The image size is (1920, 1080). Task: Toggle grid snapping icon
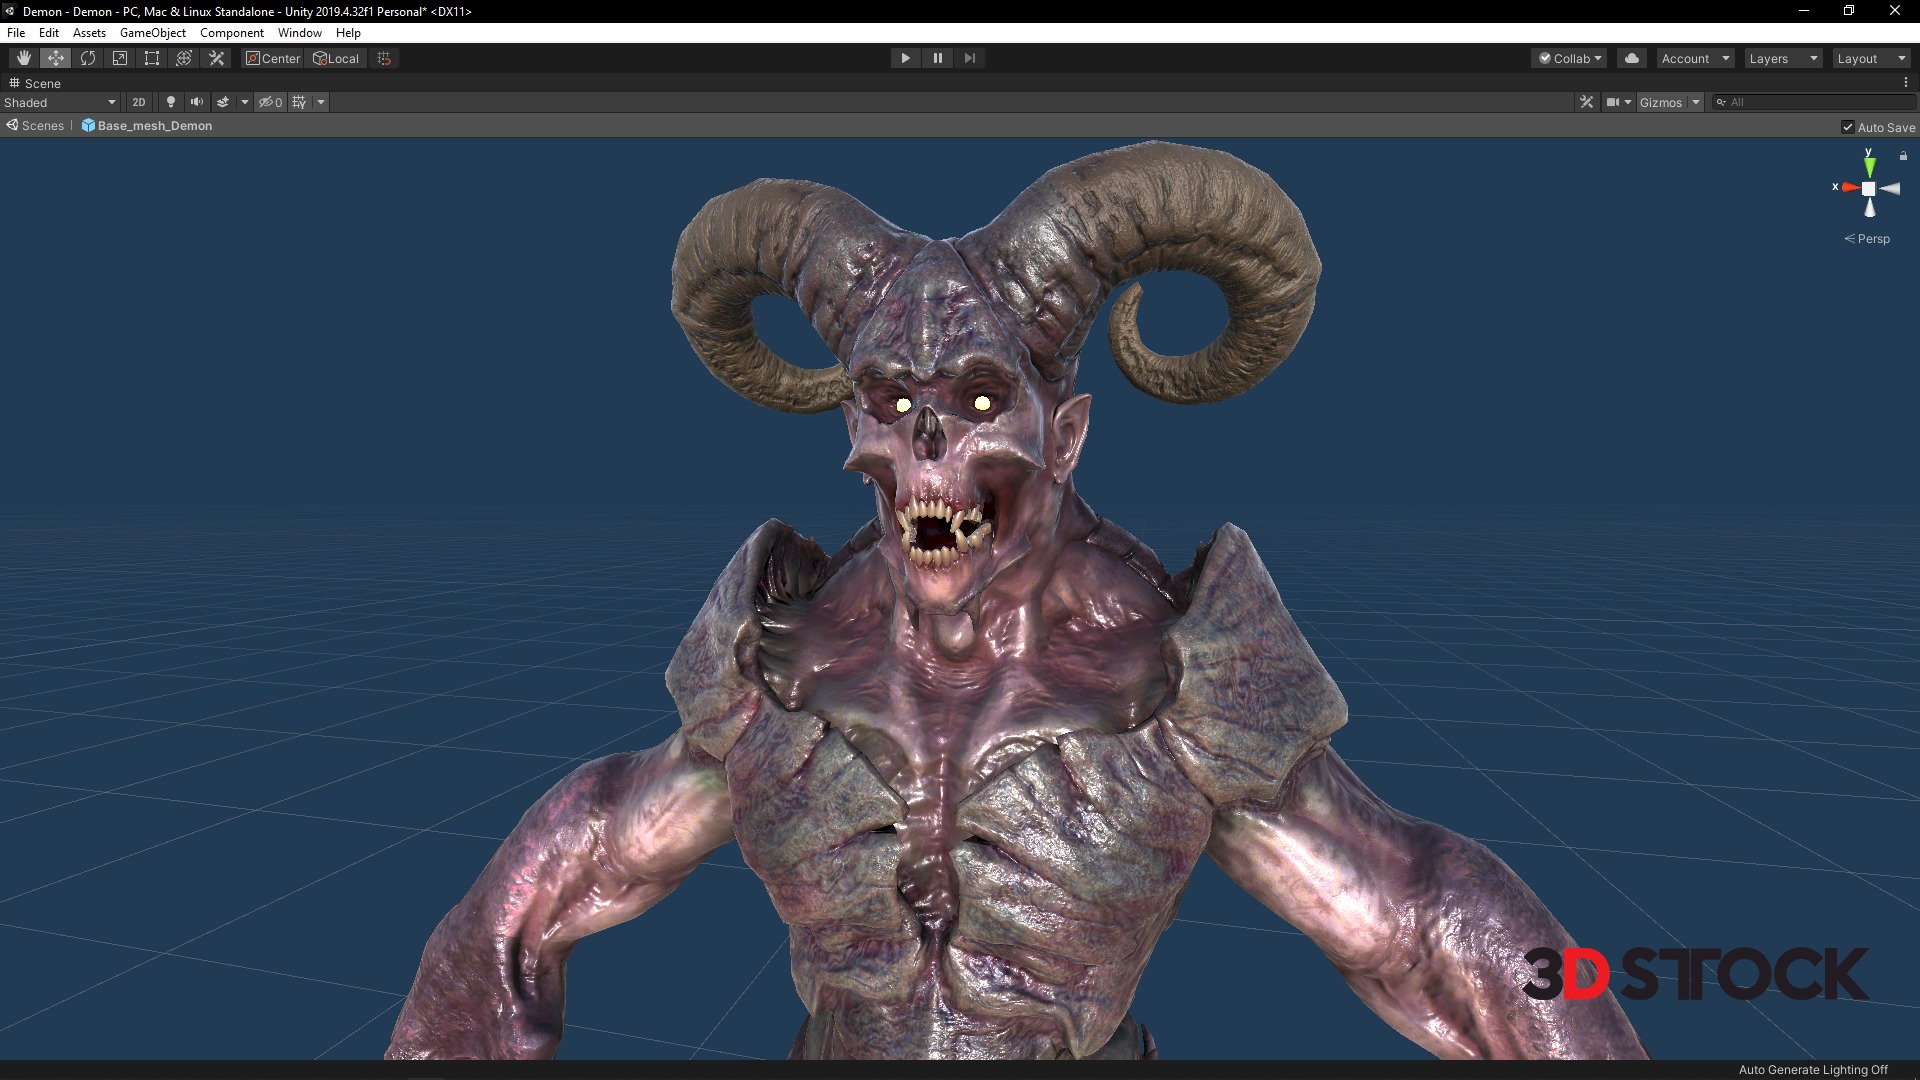pos(384,58)
